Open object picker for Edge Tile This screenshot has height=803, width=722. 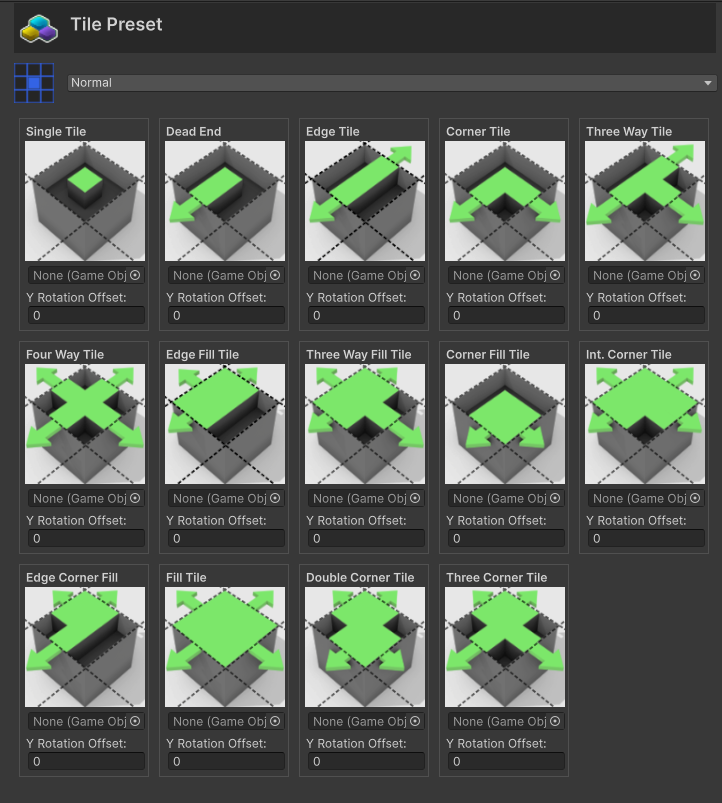[415, 276]
